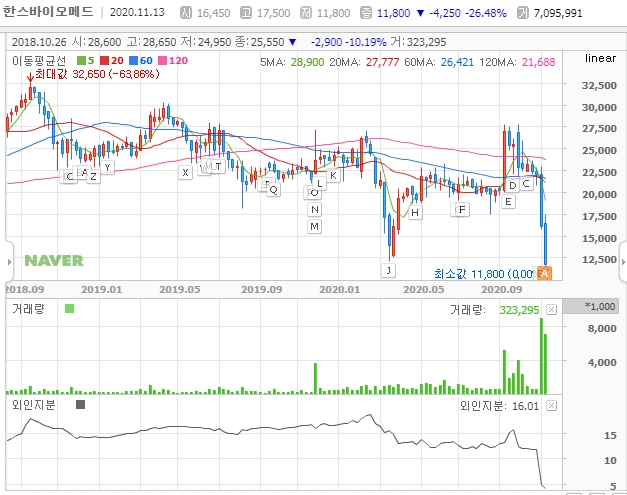Click the 2019.09 date axis label

pos(262,289)
